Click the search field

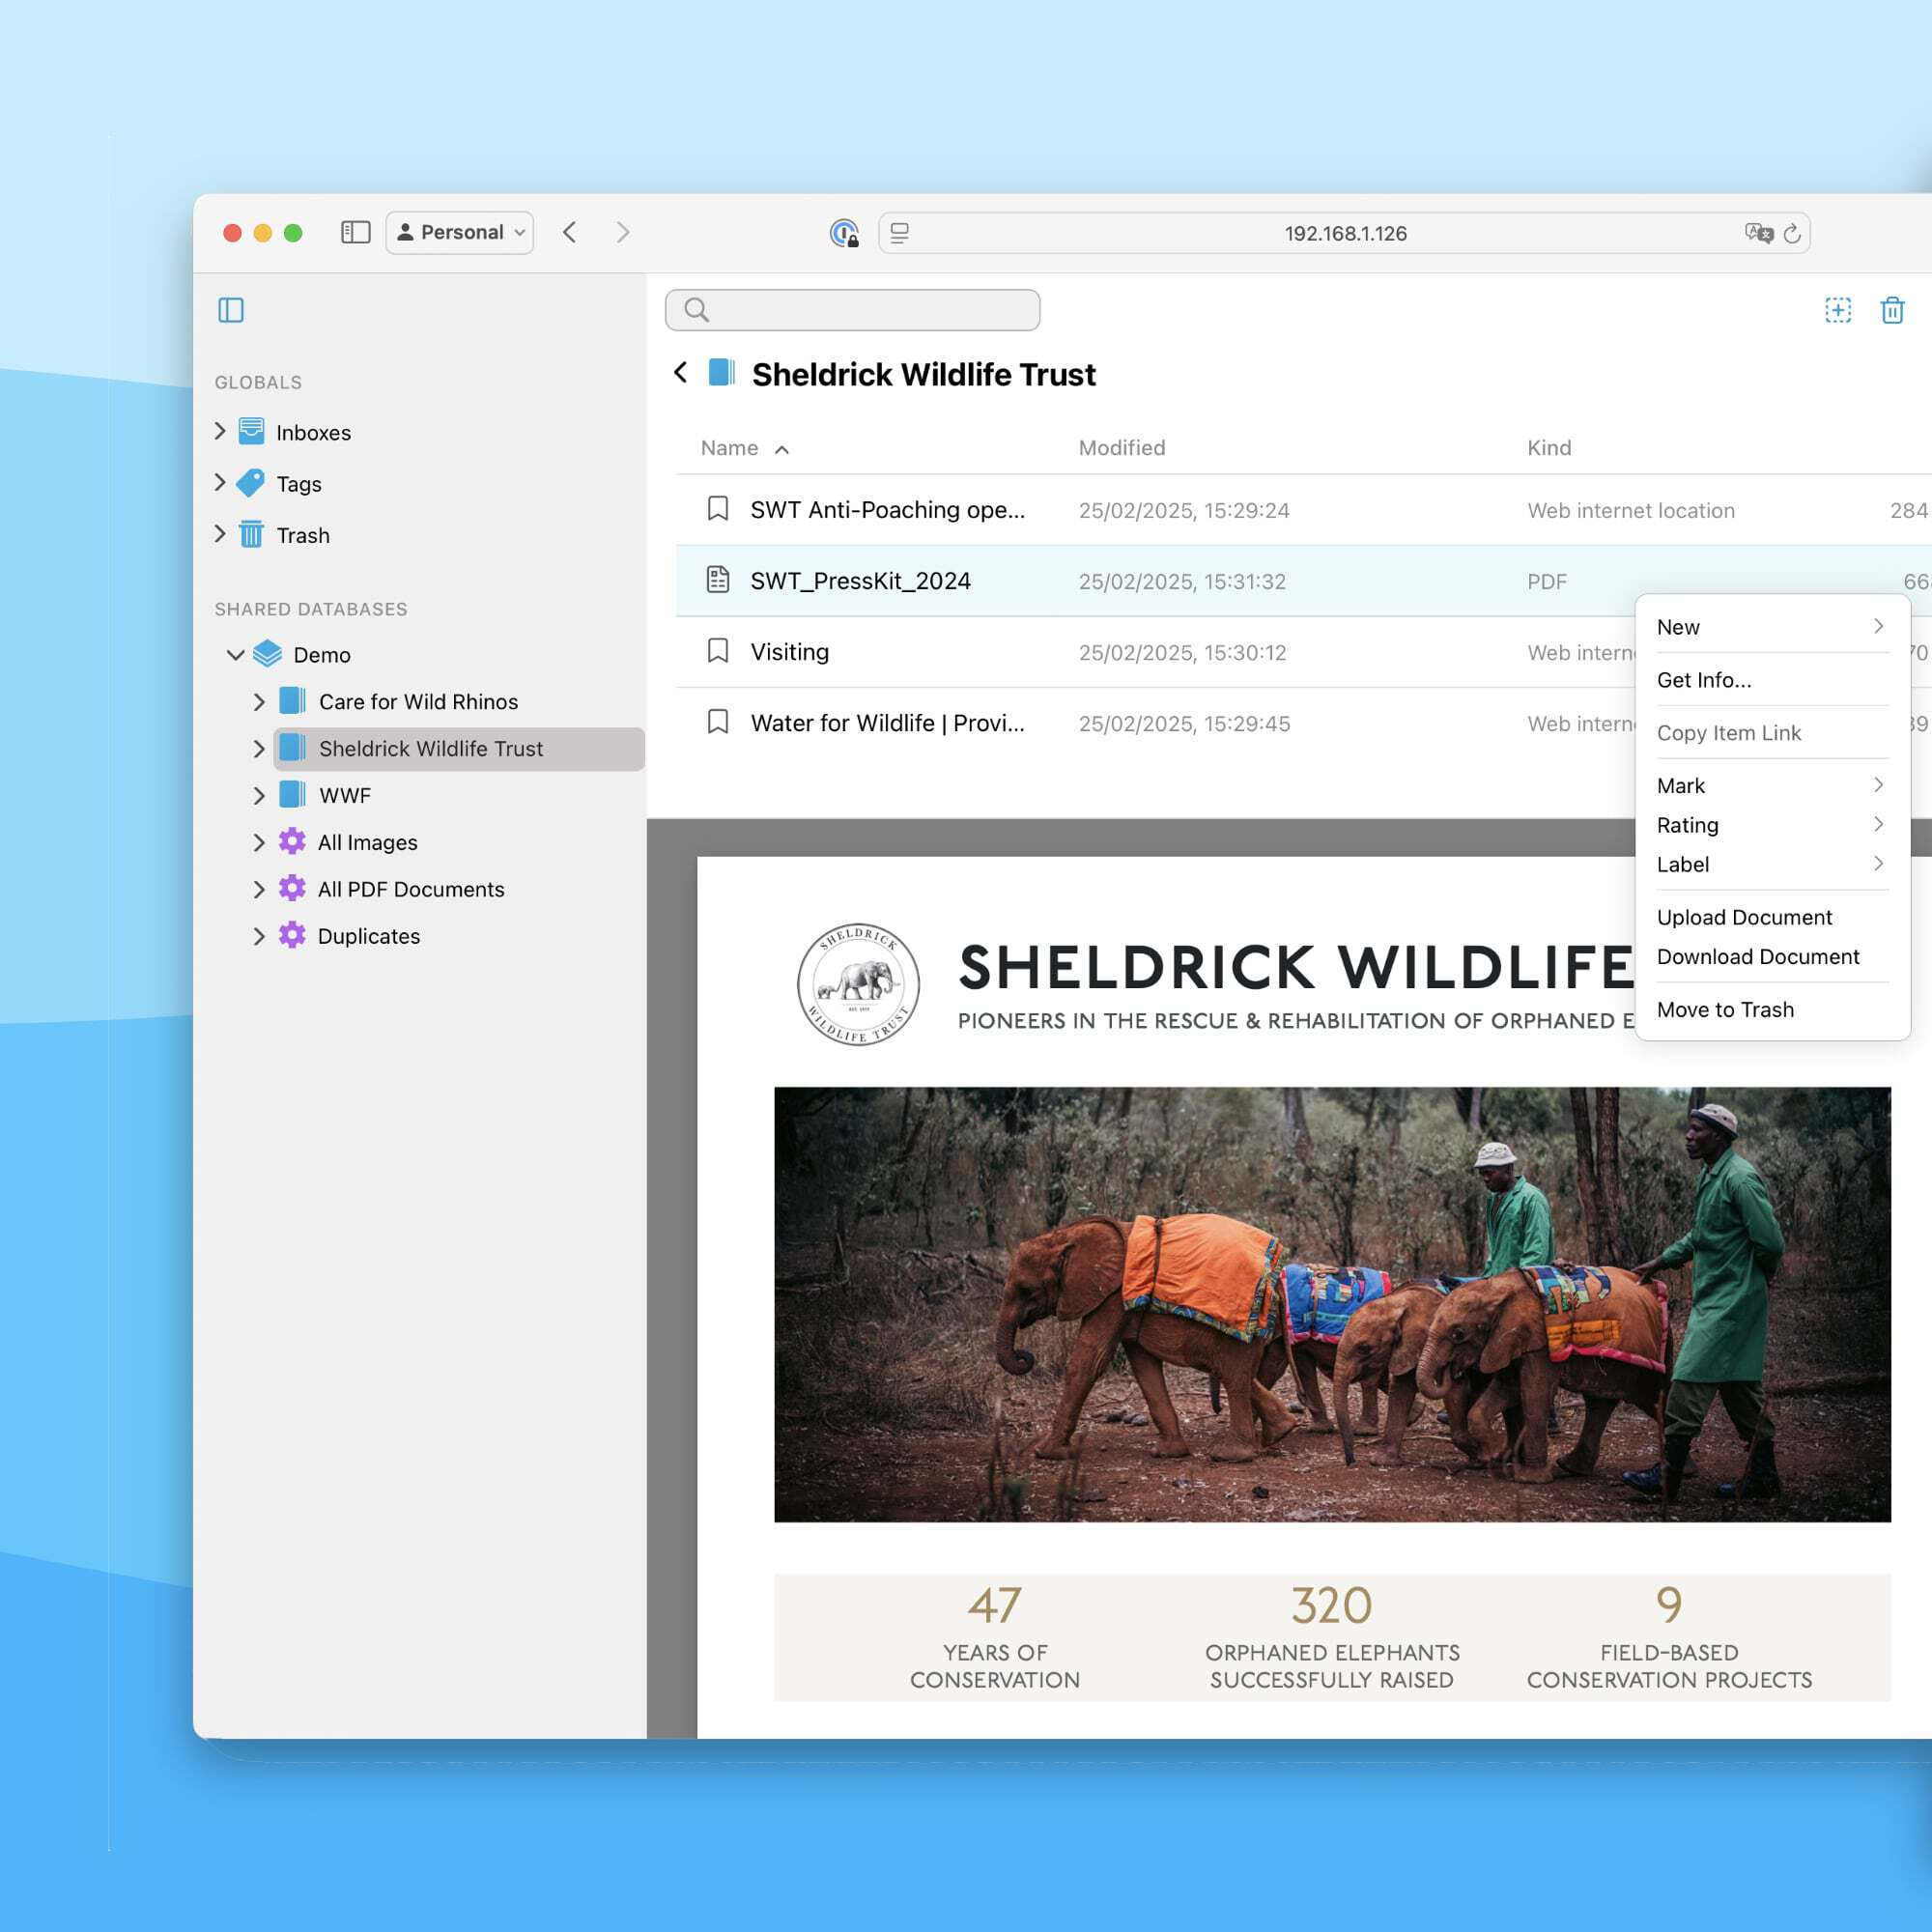[852, 310]
